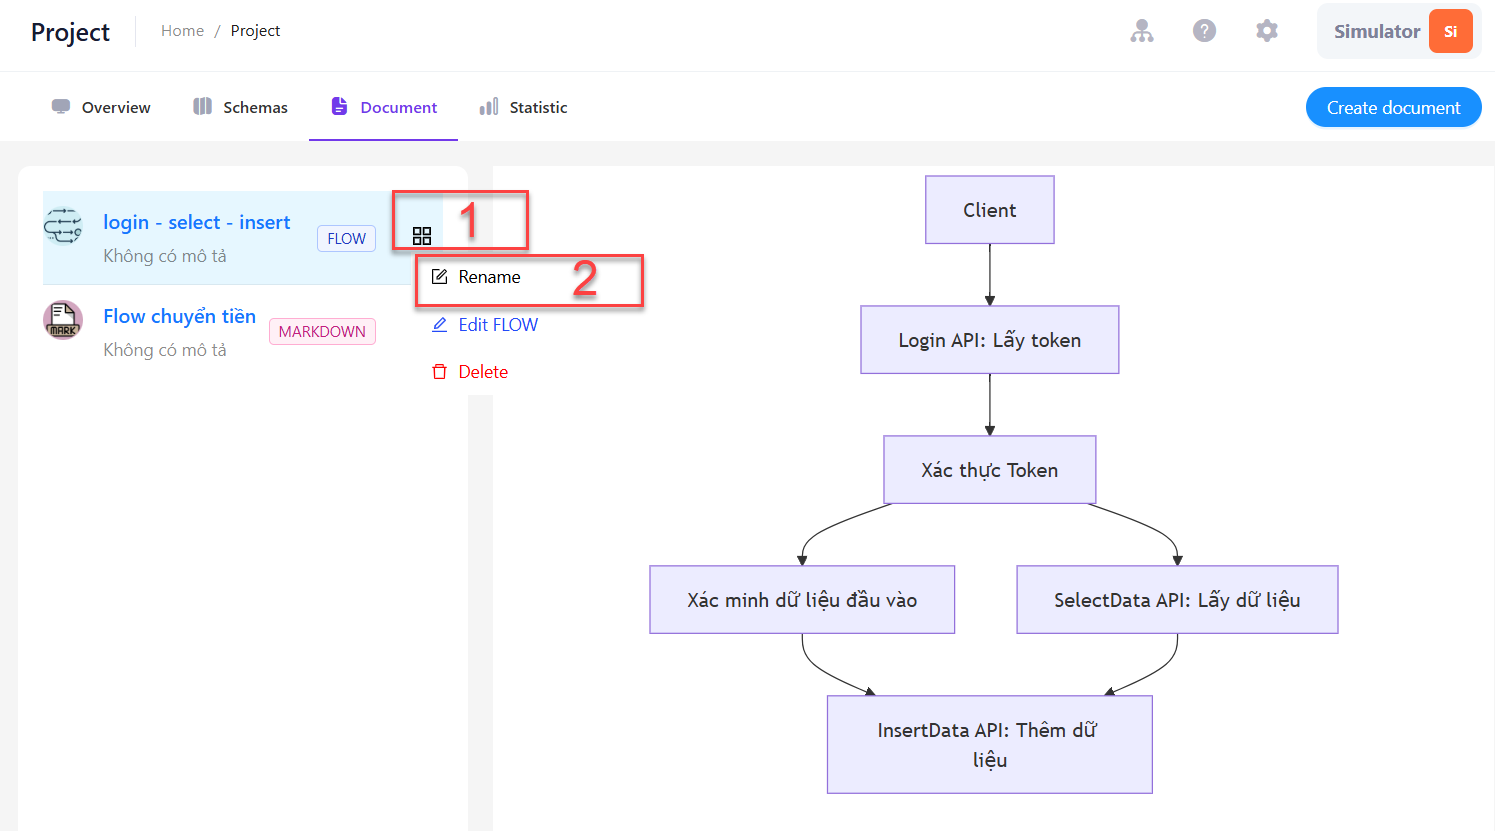The image size is (1495, 831).
Task: Open the Statistic tab
Action: pyautogui.click(x=523, y=107)
